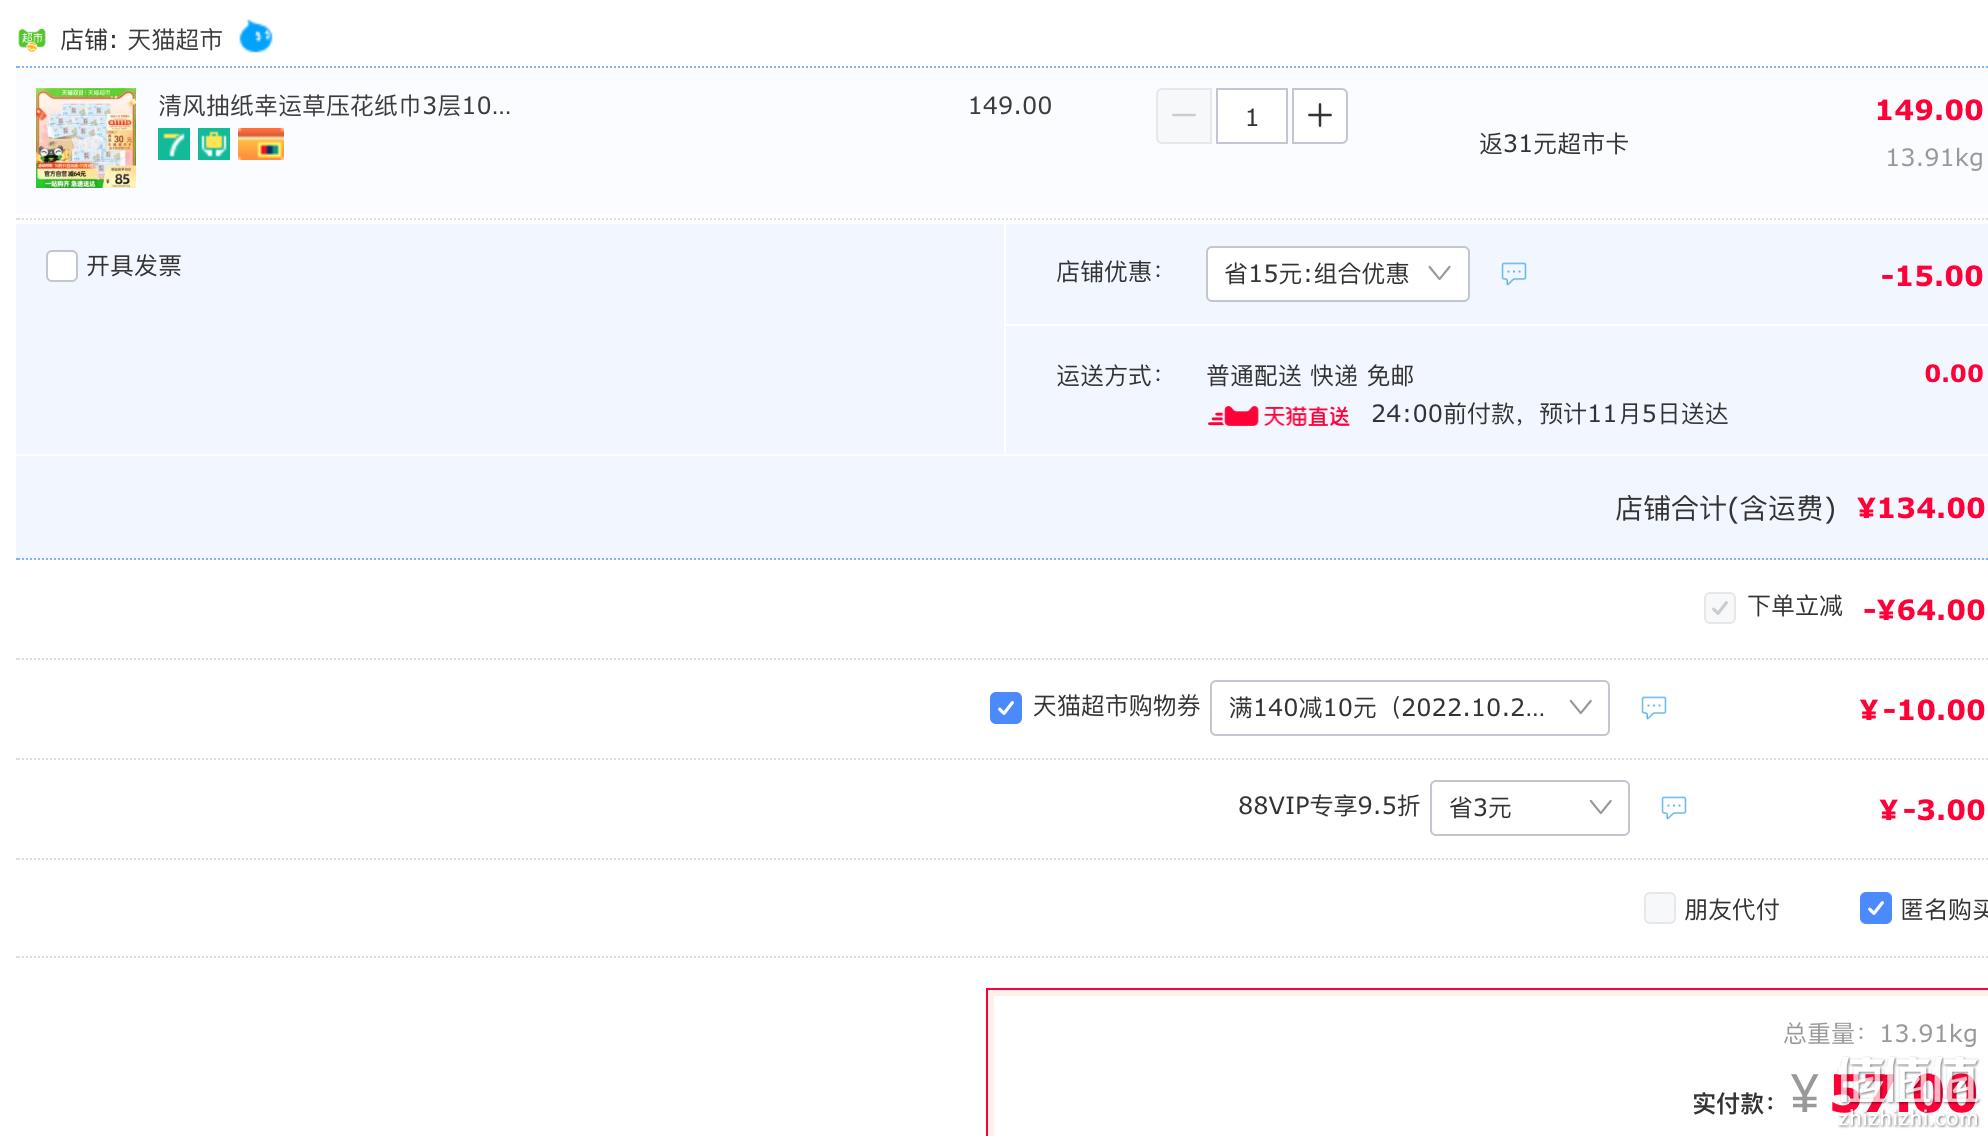The image size is (1988, 1136).
Task: Click the orange credit card badge icon
Action: [261, 144]
